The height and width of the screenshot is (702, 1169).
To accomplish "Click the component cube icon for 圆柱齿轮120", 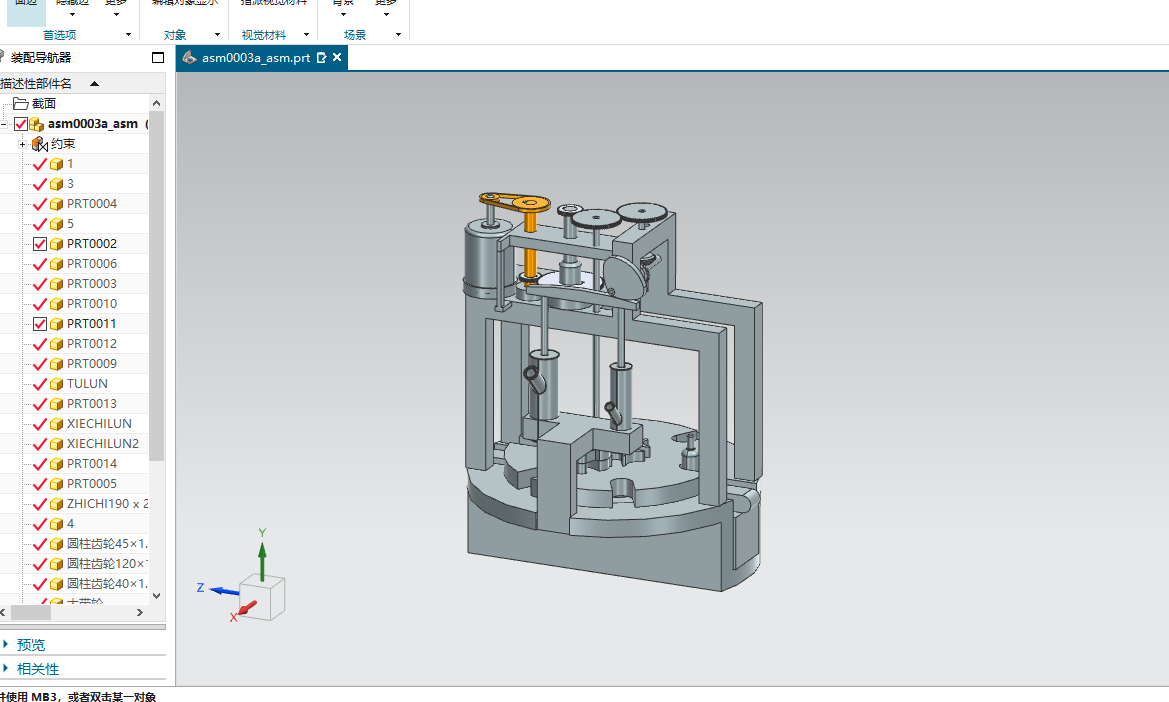I will pyautogui.click(x=57, y=564).
